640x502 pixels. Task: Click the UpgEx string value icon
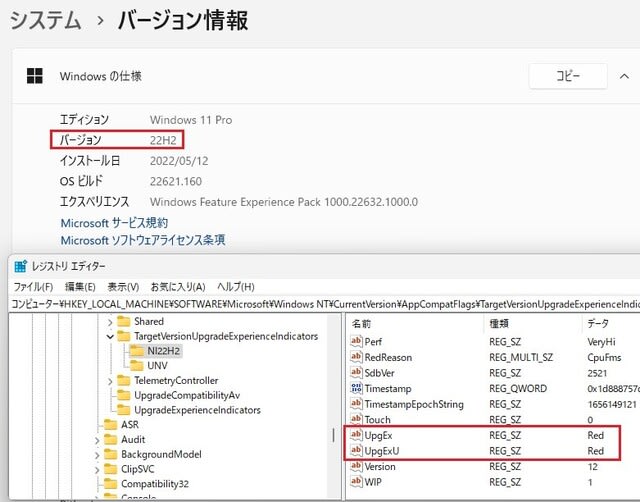[x=356, y=435]
